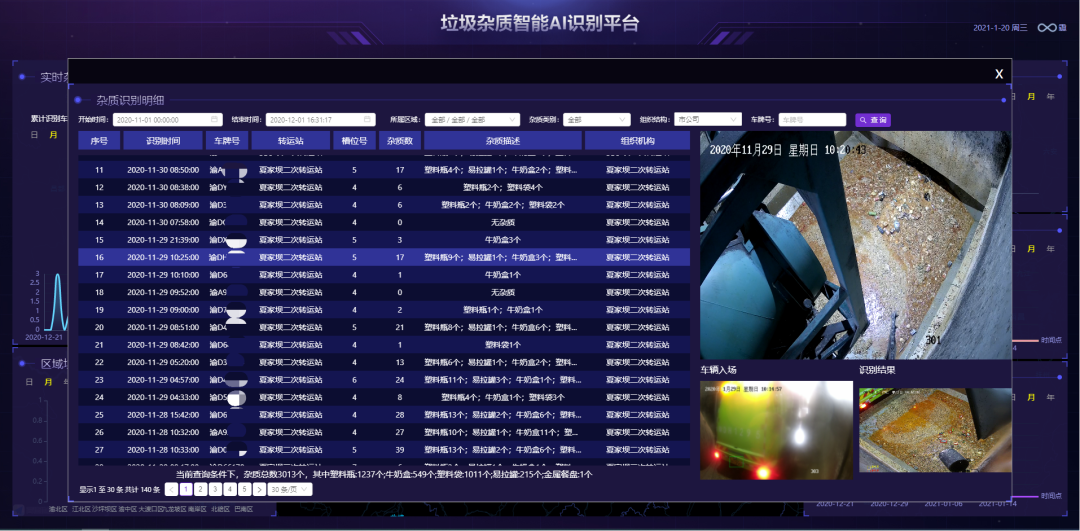The width and height of the screenshot is (1080, 531).
Task: Jump to page 3 in pagination
Action: [x=215, y=490]
